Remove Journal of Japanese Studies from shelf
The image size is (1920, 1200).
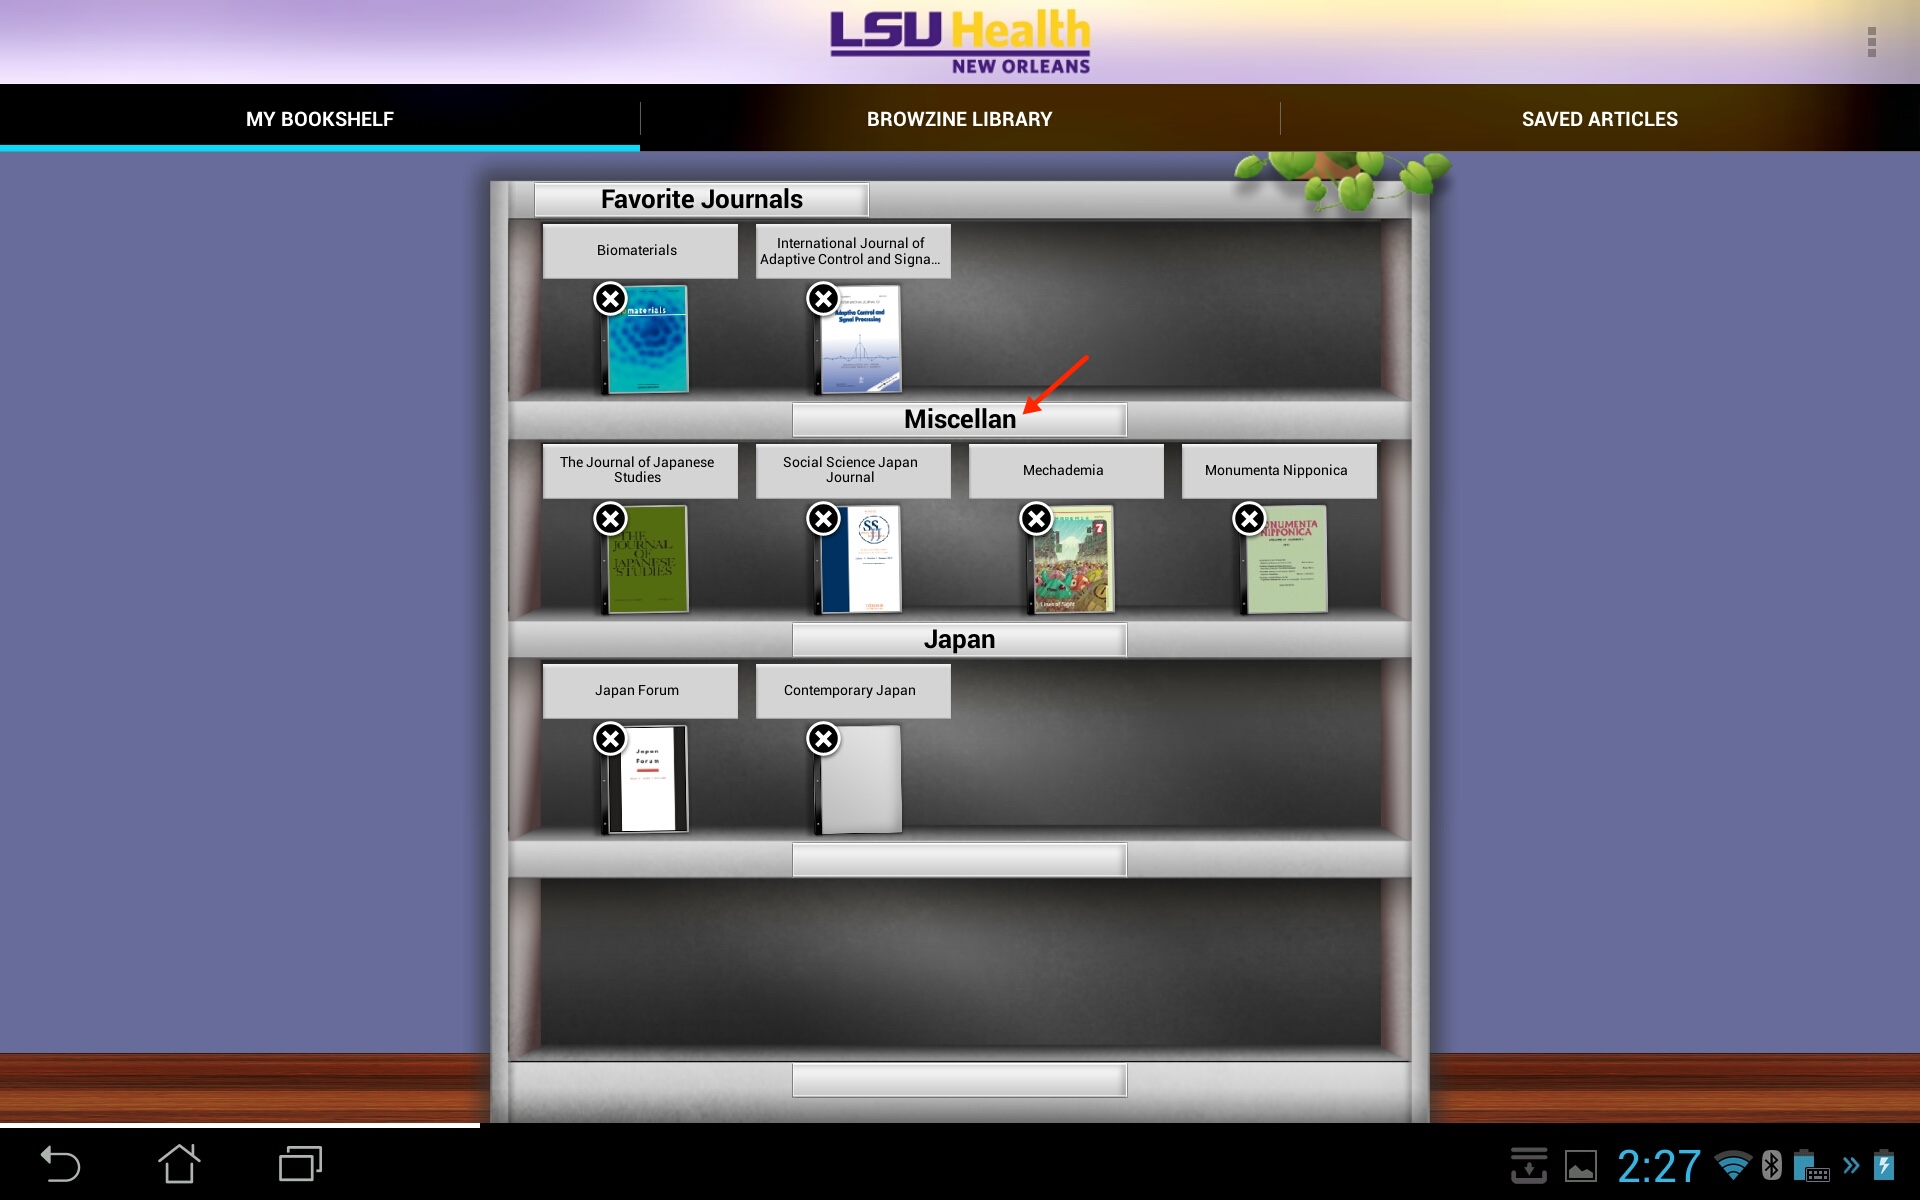(611, 517)
